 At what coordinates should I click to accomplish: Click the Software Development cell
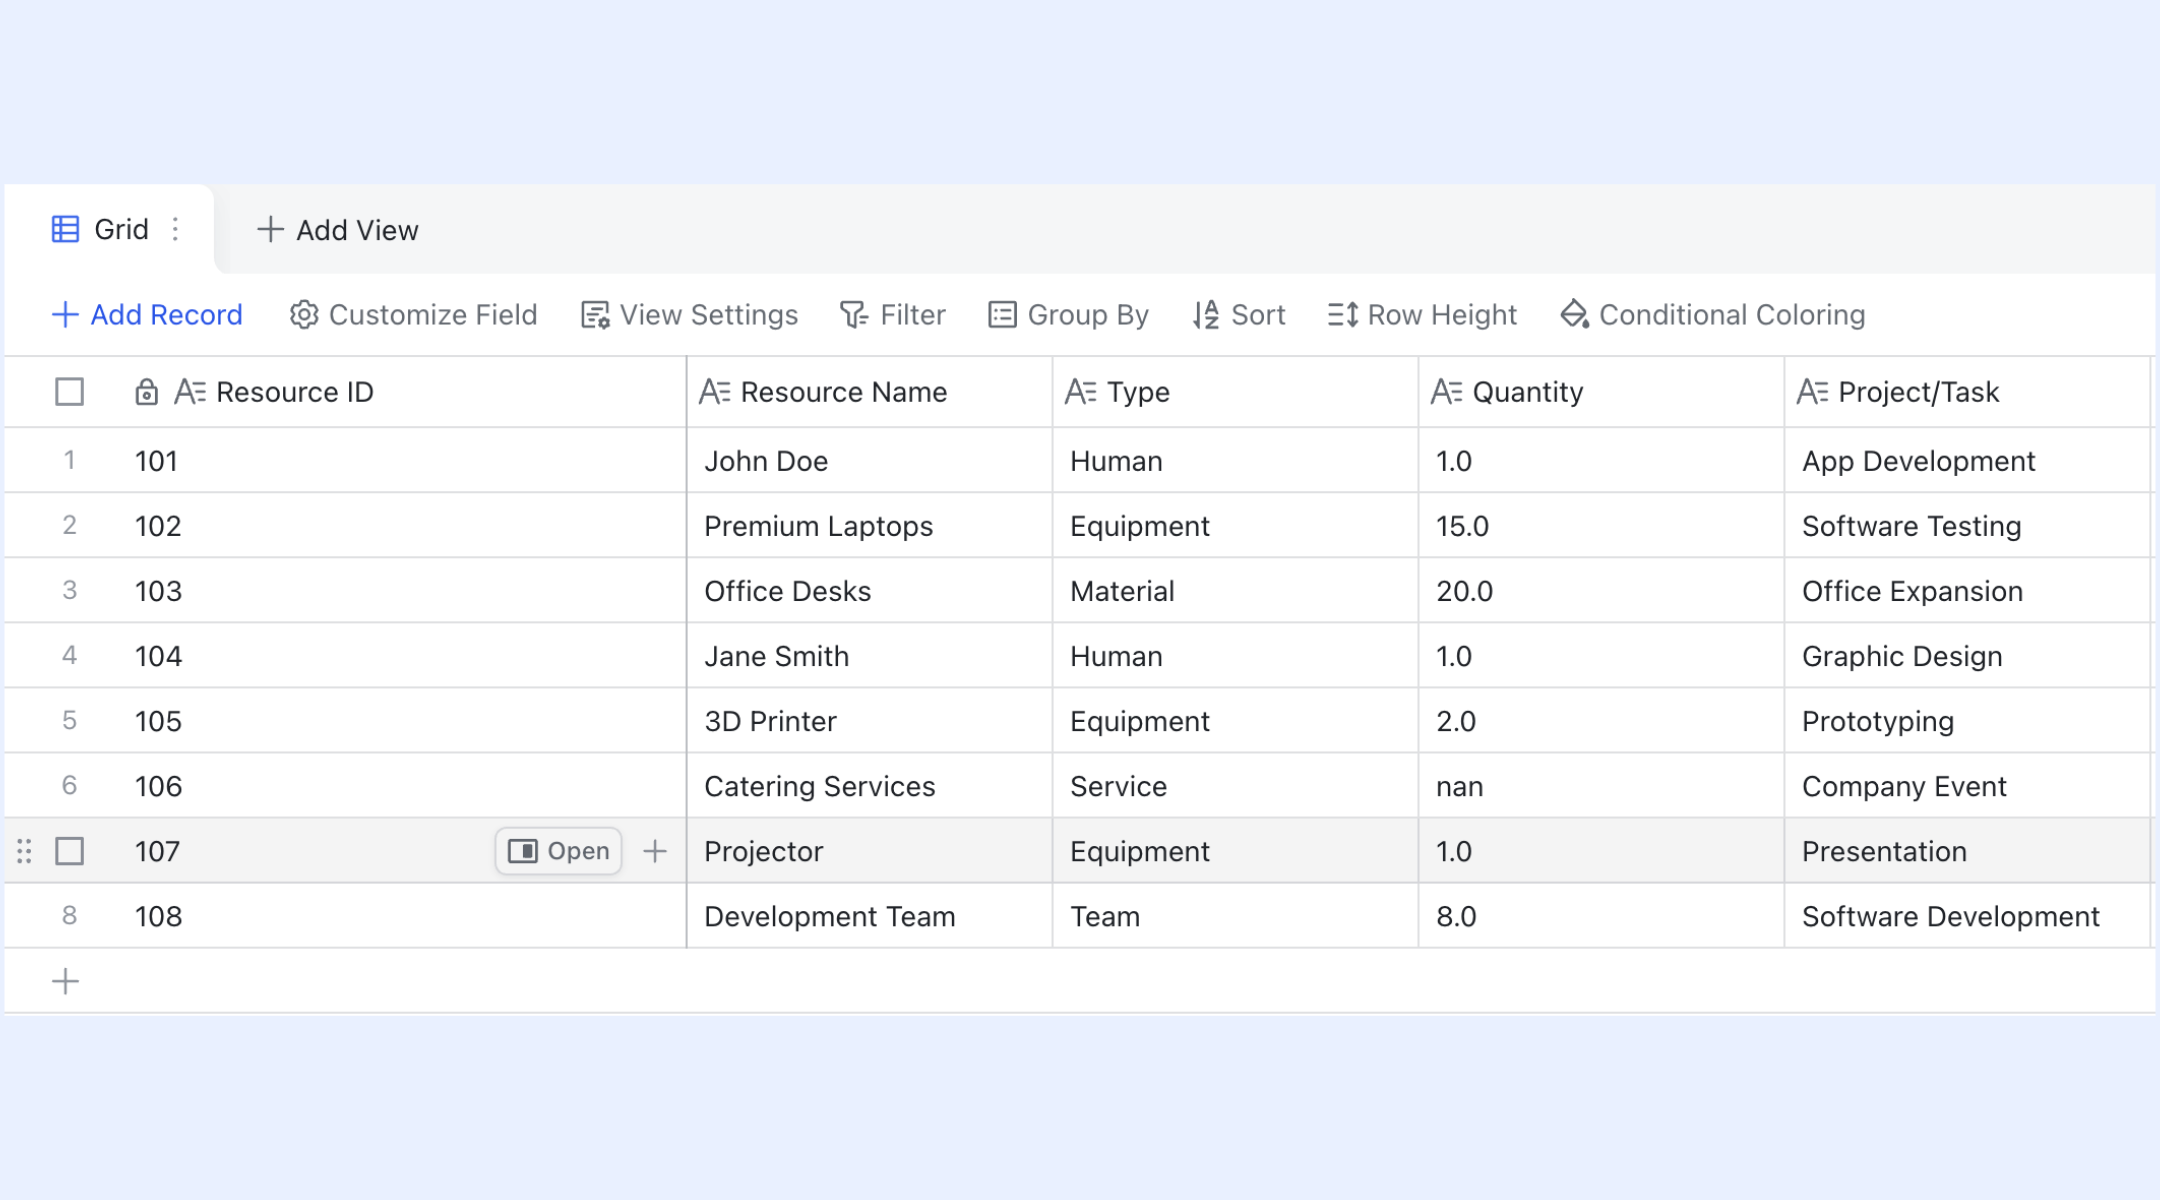click(x=1968, y=916)
